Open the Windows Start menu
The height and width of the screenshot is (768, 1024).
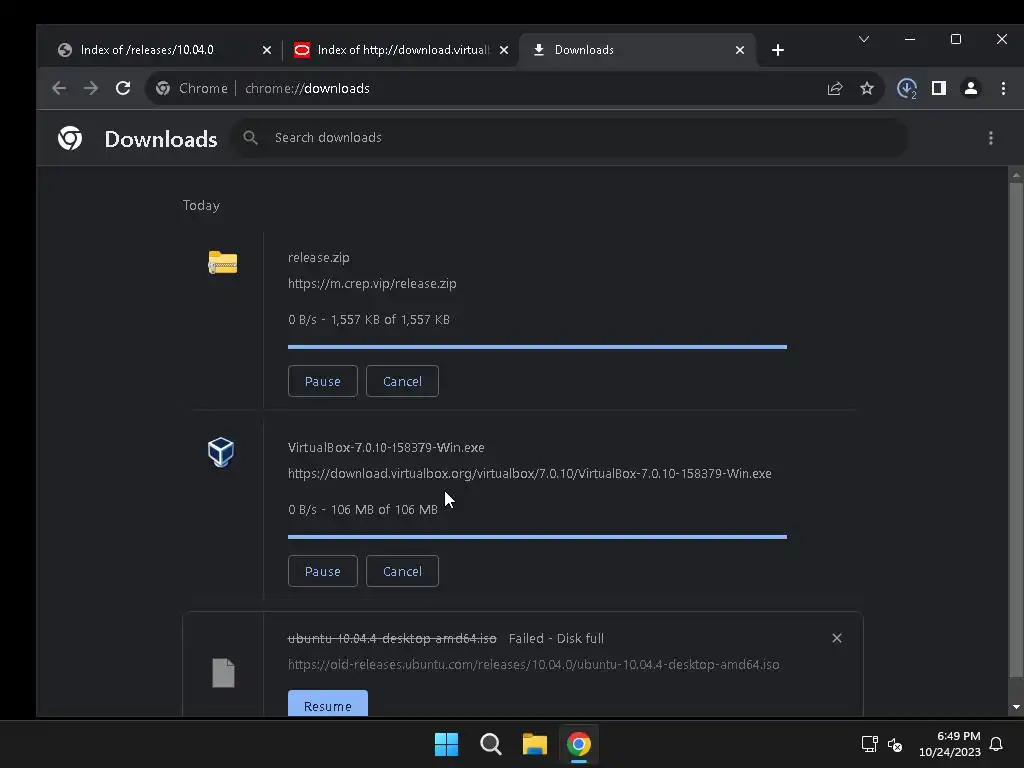tap(447, 744)
